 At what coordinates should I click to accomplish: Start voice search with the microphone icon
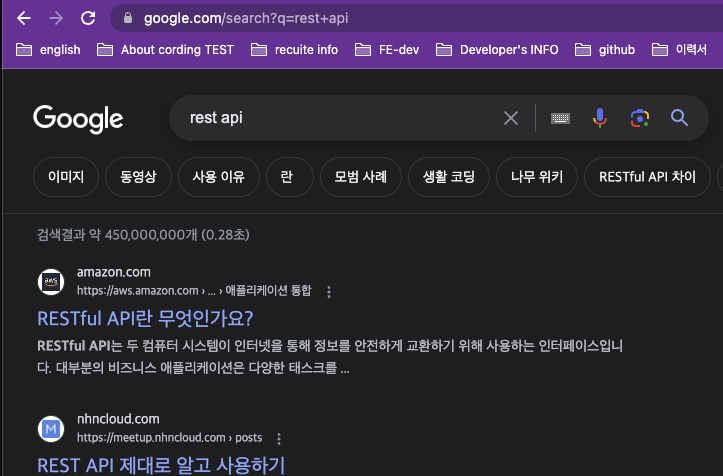[600, 118]
